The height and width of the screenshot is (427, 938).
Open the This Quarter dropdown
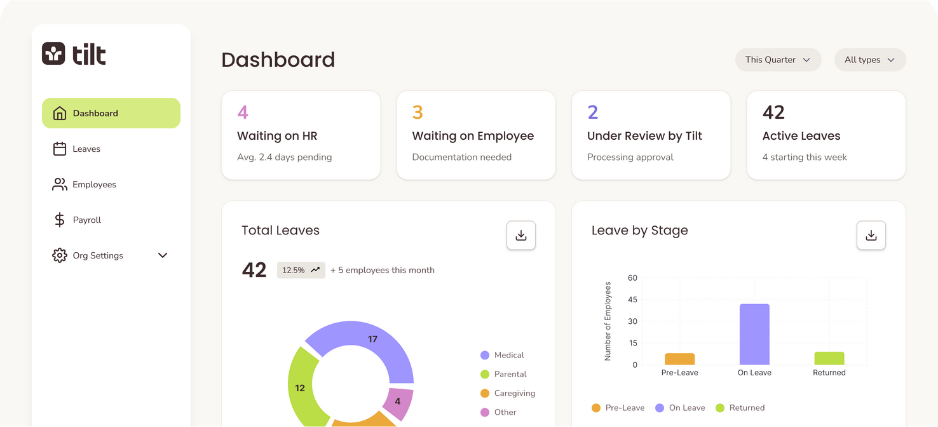(777, 60)
